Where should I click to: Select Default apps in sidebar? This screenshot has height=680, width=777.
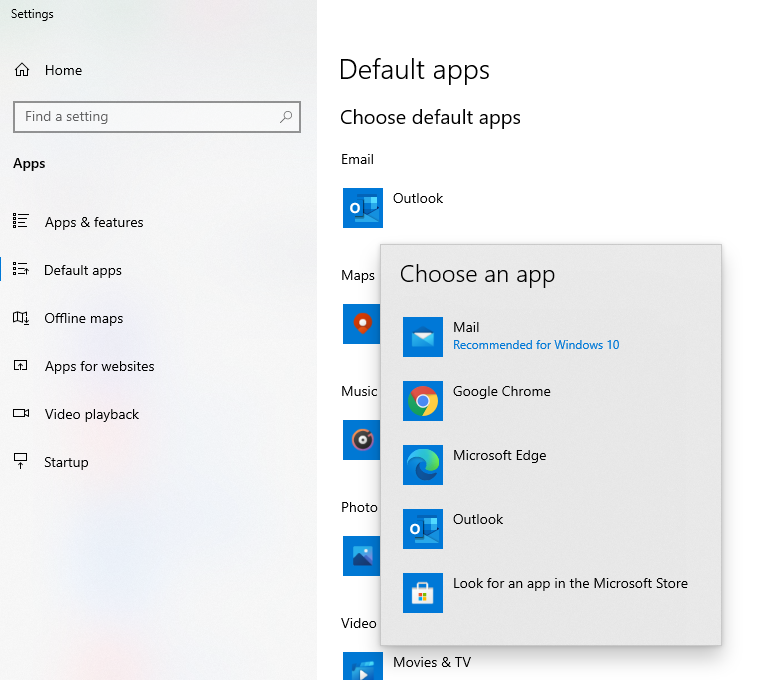coord(159,270)
